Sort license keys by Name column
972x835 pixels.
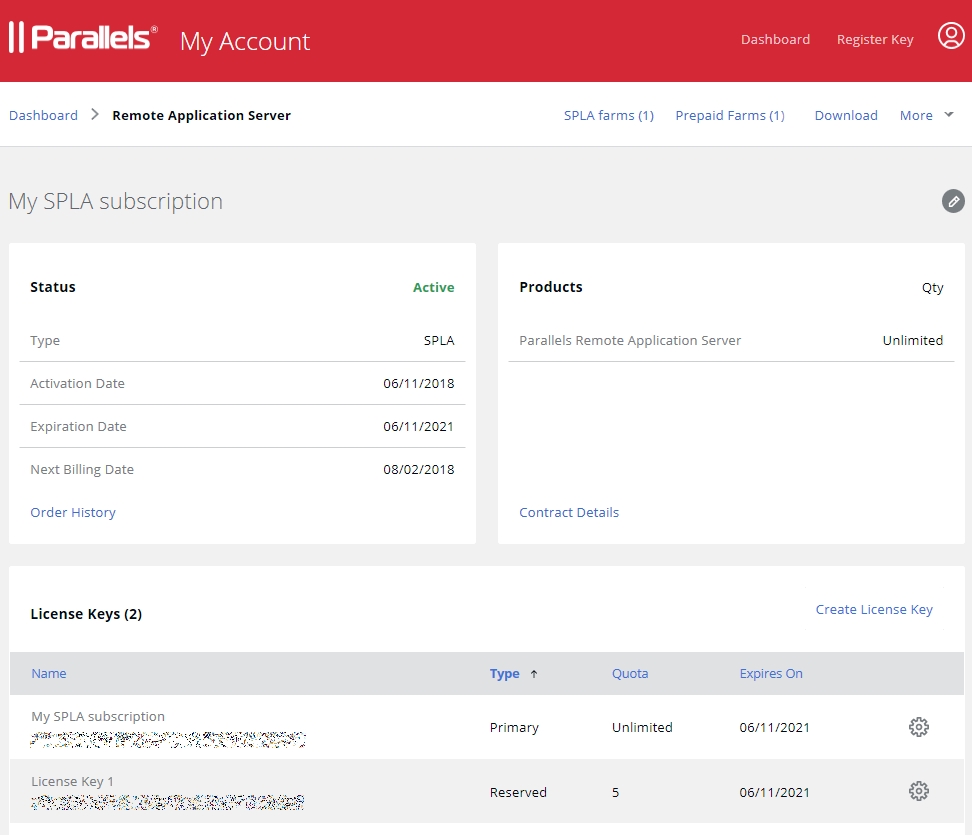pos(49,673)
